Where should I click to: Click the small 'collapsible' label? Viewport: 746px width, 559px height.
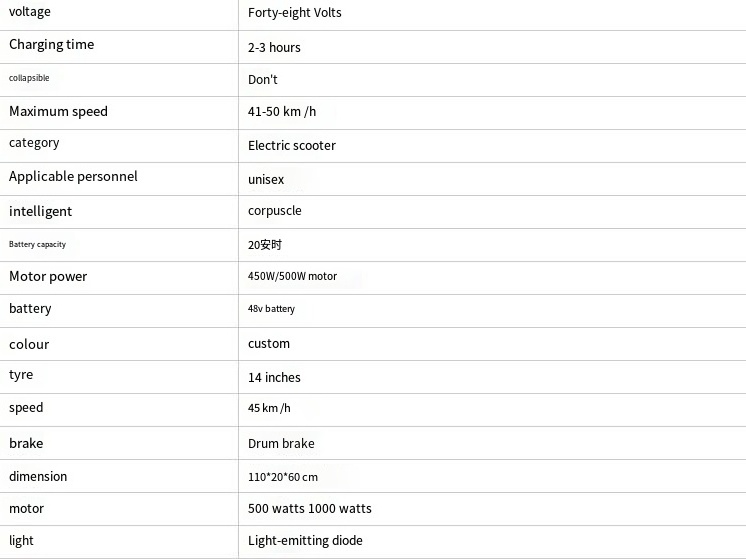tap(29, 78)
